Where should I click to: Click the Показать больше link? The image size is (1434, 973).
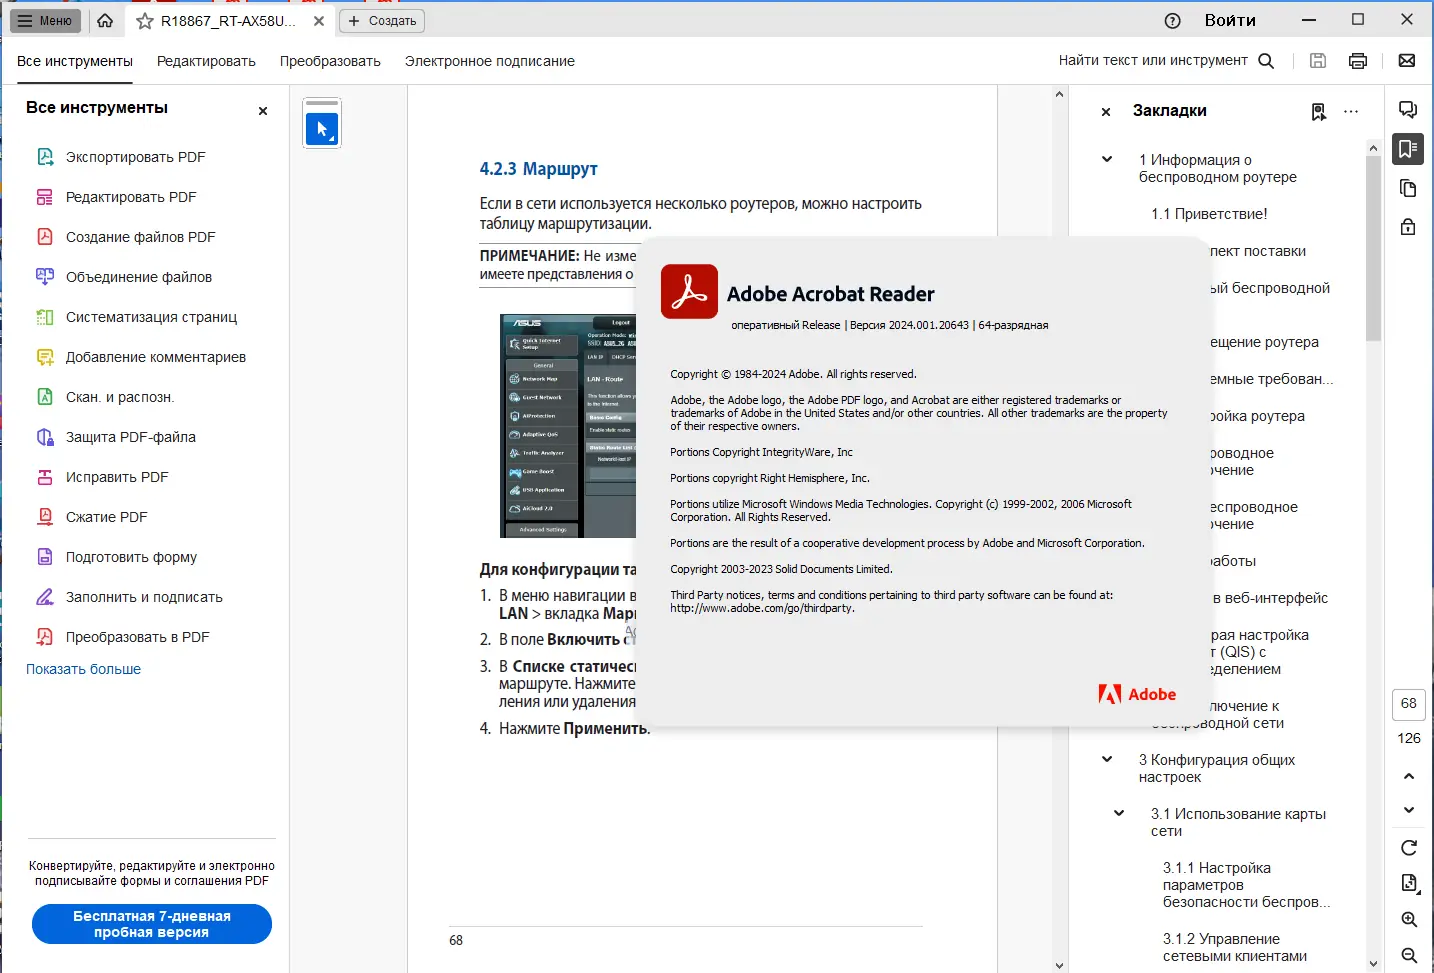84,669
